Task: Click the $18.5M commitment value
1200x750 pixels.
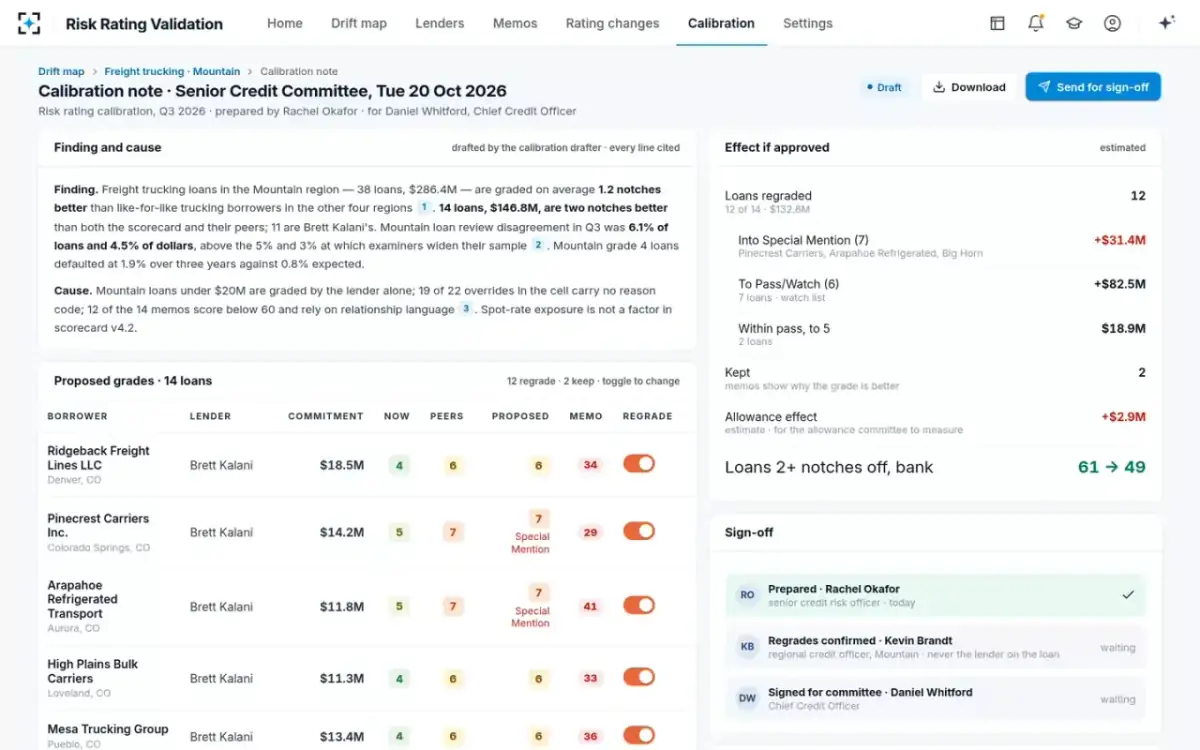Action: pos(342,465)
